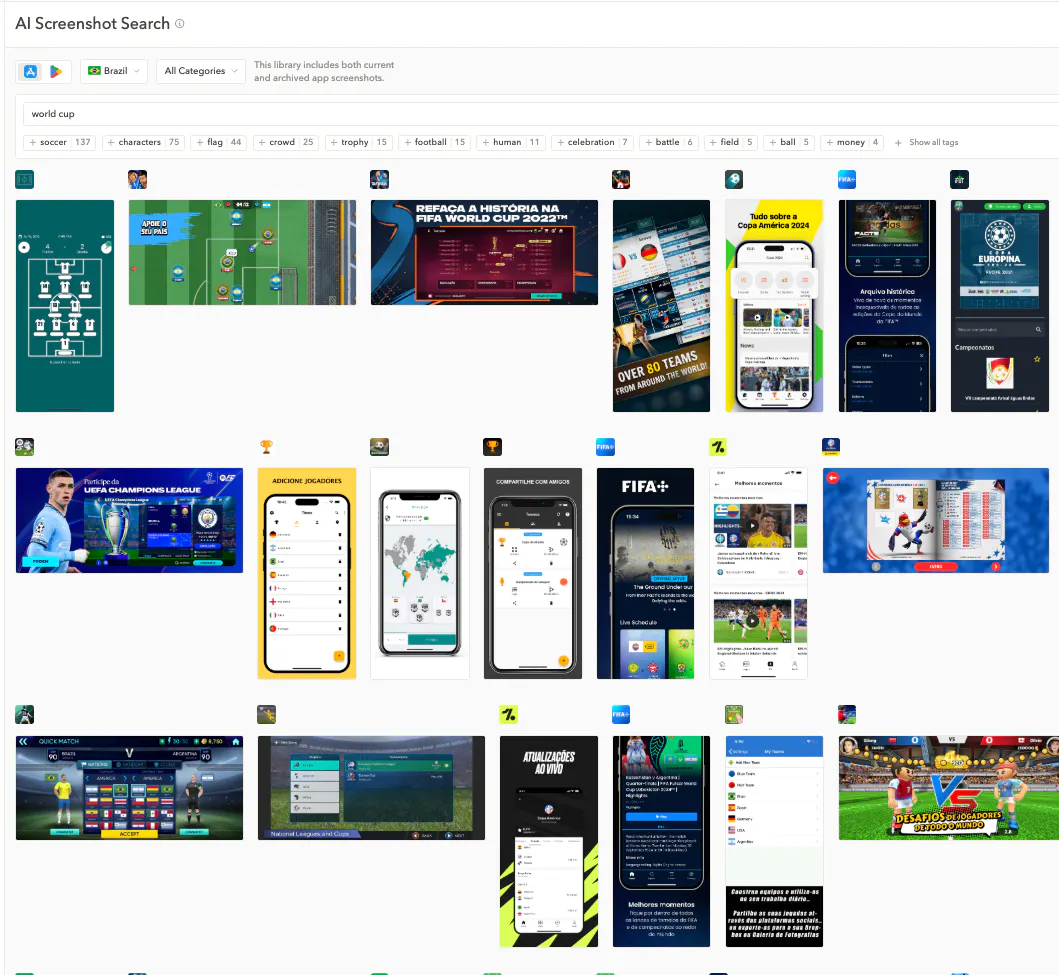This screenshot has height=975, width=1059.
Task: Open the app icon above Quick Match screenshot
Action: point(24,714)
